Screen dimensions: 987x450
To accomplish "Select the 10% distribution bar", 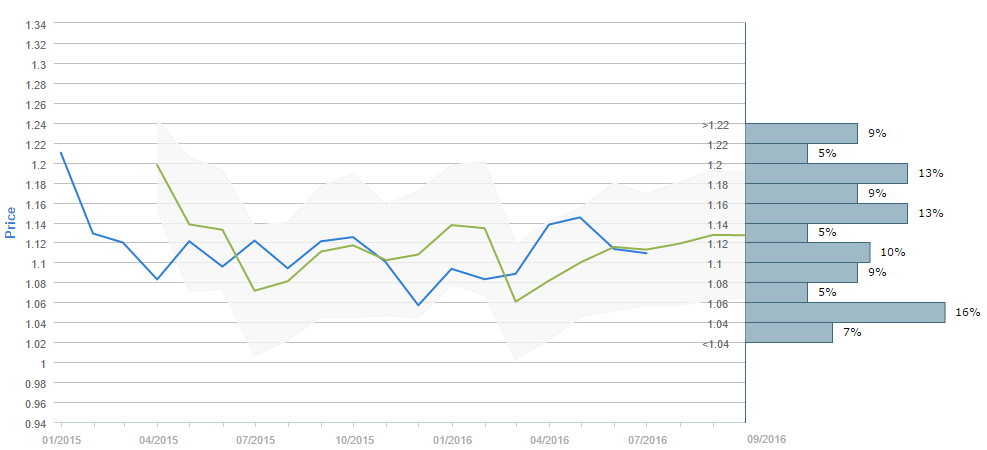I will tap(807, 253).
